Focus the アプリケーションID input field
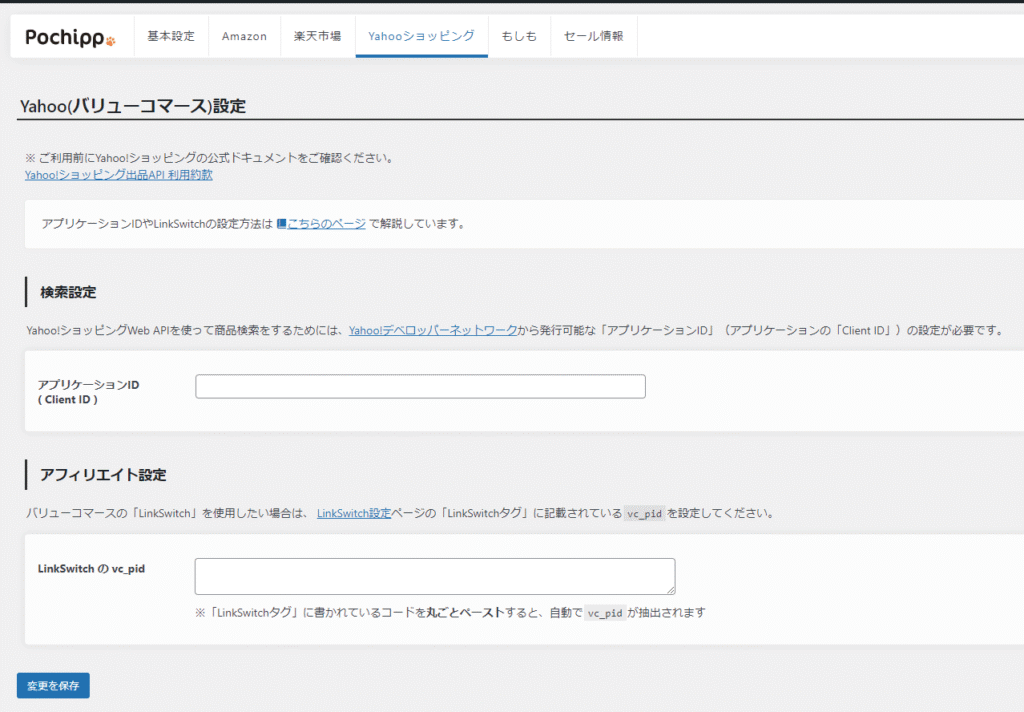Screen dimensions: 1024x712 (x=420, y=386)
